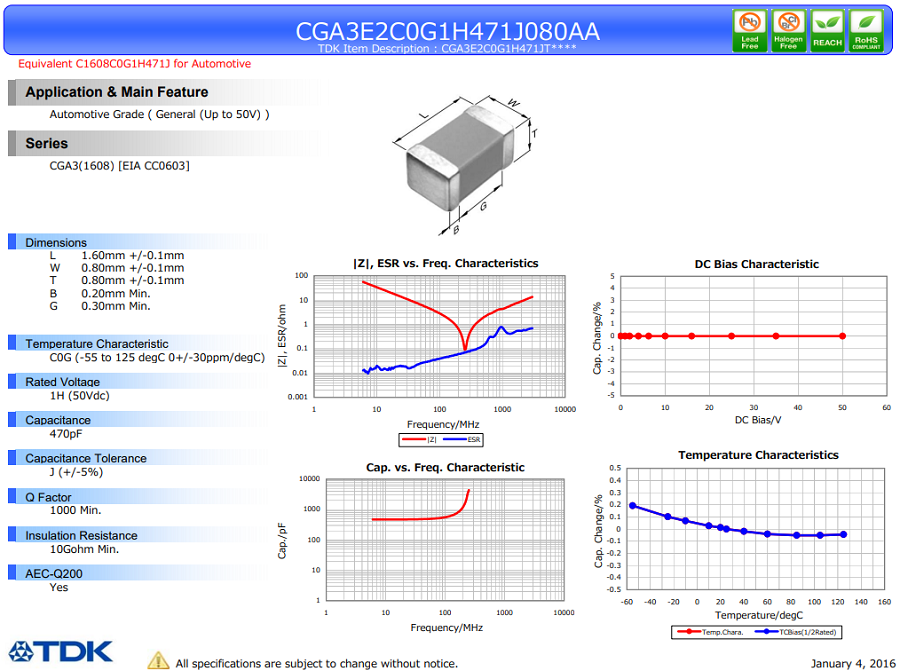900x671 pixels.
Task: Open the Cap. vs. Freq. Characteristic chart
Action: pyautogui.click(x=445, y=540)
